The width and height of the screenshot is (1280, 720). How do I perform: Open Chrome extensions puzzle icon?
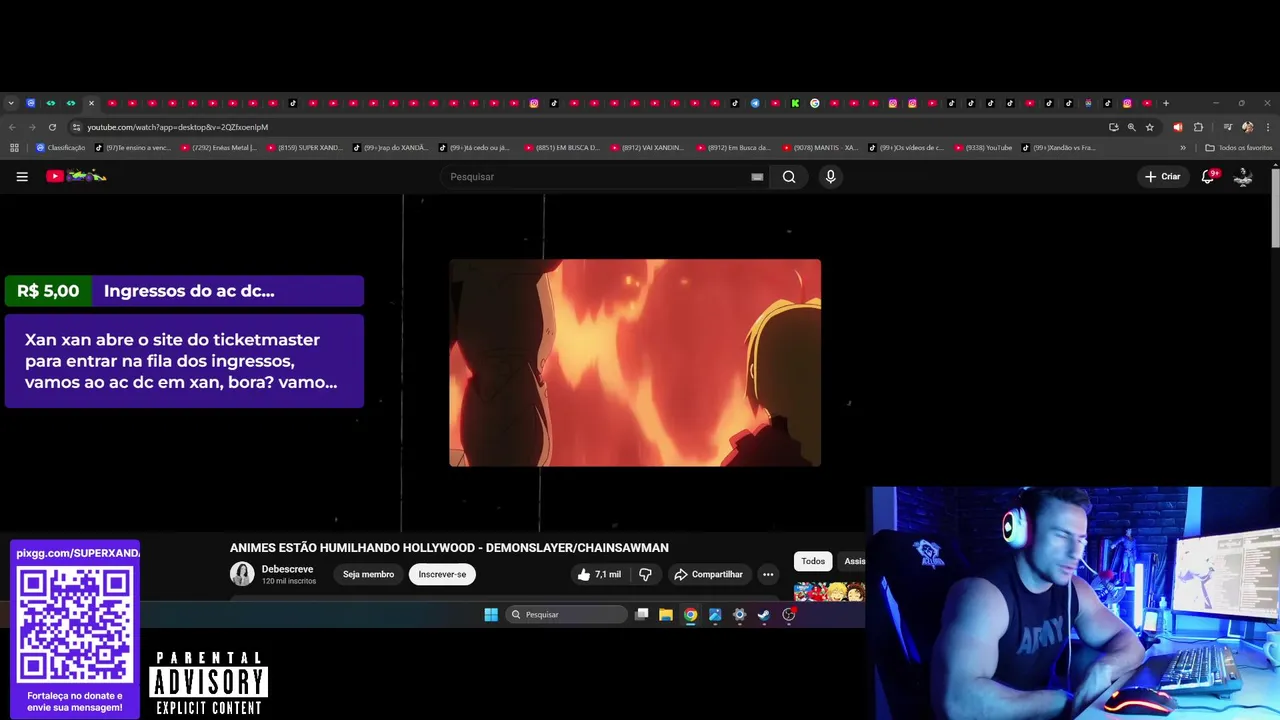(1198, 127)
